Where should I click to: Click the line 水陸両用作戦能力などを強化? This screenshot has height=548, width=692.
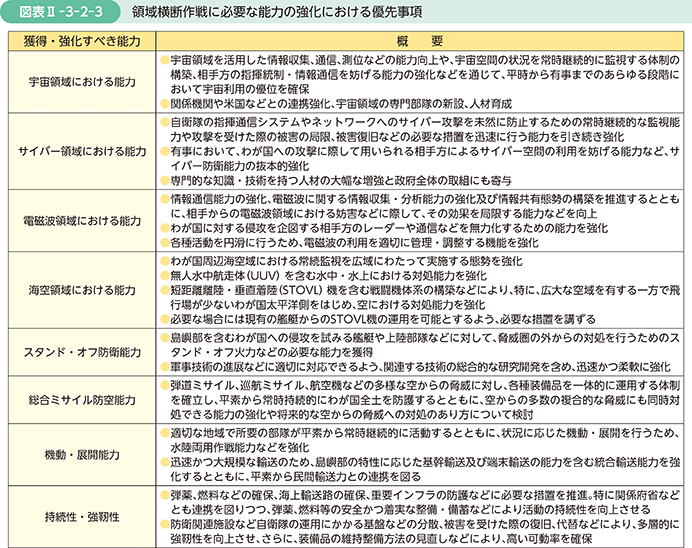(x=240, y=447)
